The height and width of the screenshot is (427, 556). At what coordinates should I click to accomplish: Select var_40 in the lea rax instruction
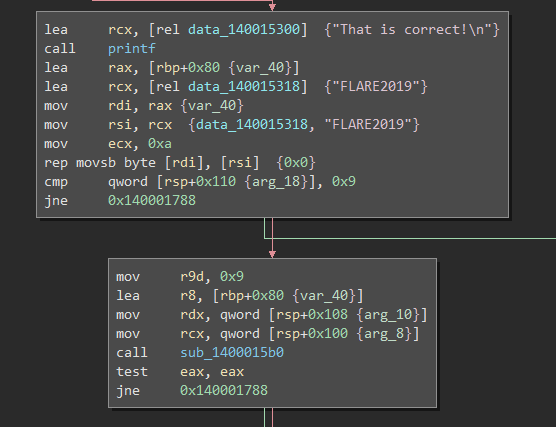[260, 67]
